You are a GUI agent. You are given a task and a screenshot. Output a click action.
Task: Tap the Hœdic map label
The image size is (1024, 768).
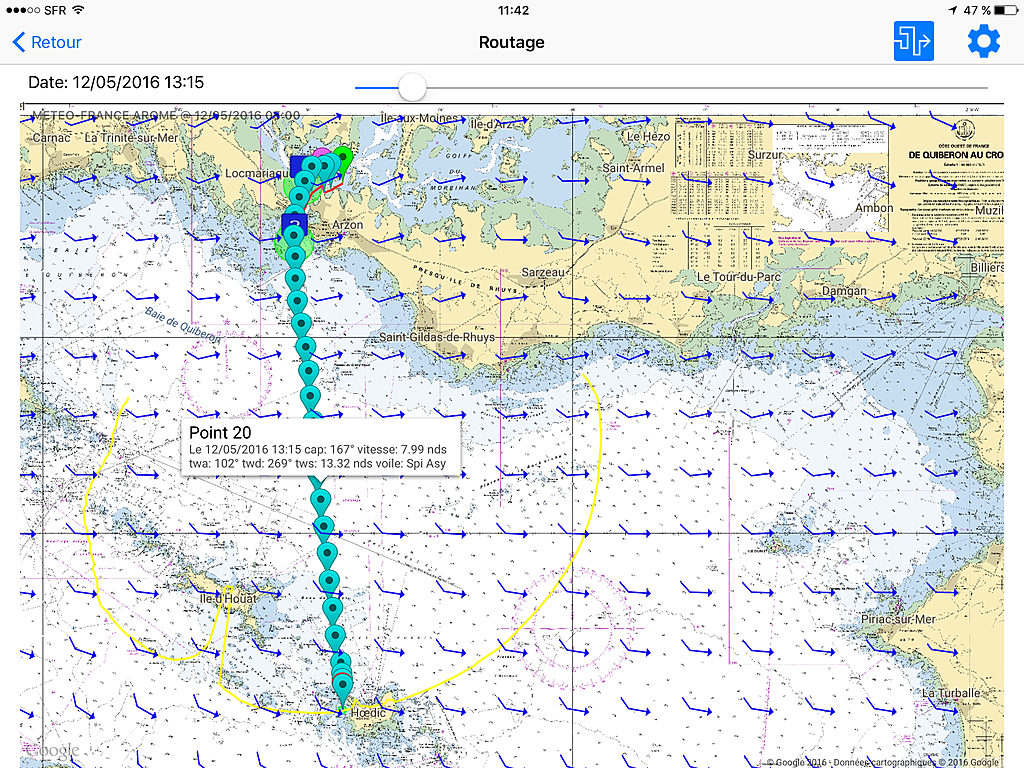(368, 712)
